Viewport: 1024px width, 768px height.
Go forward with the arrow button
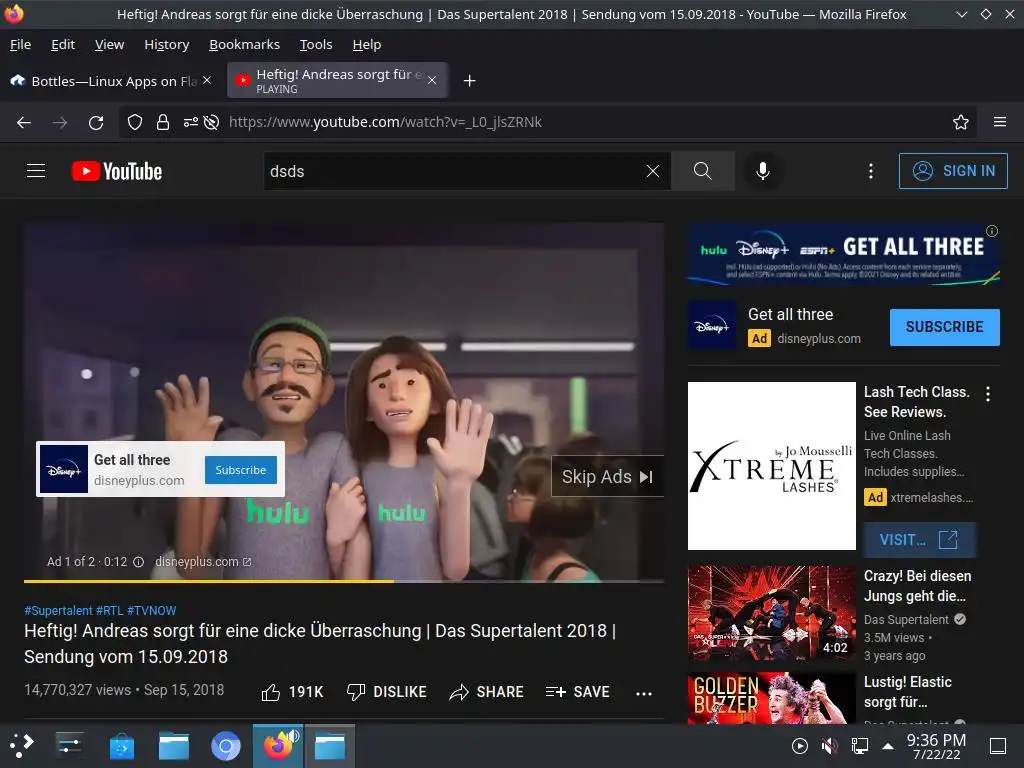pyautogui.click(x=60, y=122)
